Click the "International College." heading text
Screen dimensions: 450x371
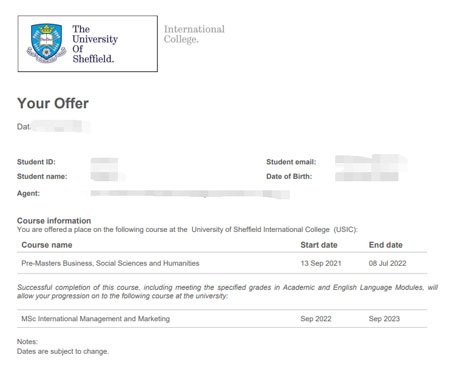(x=194, y=34)
